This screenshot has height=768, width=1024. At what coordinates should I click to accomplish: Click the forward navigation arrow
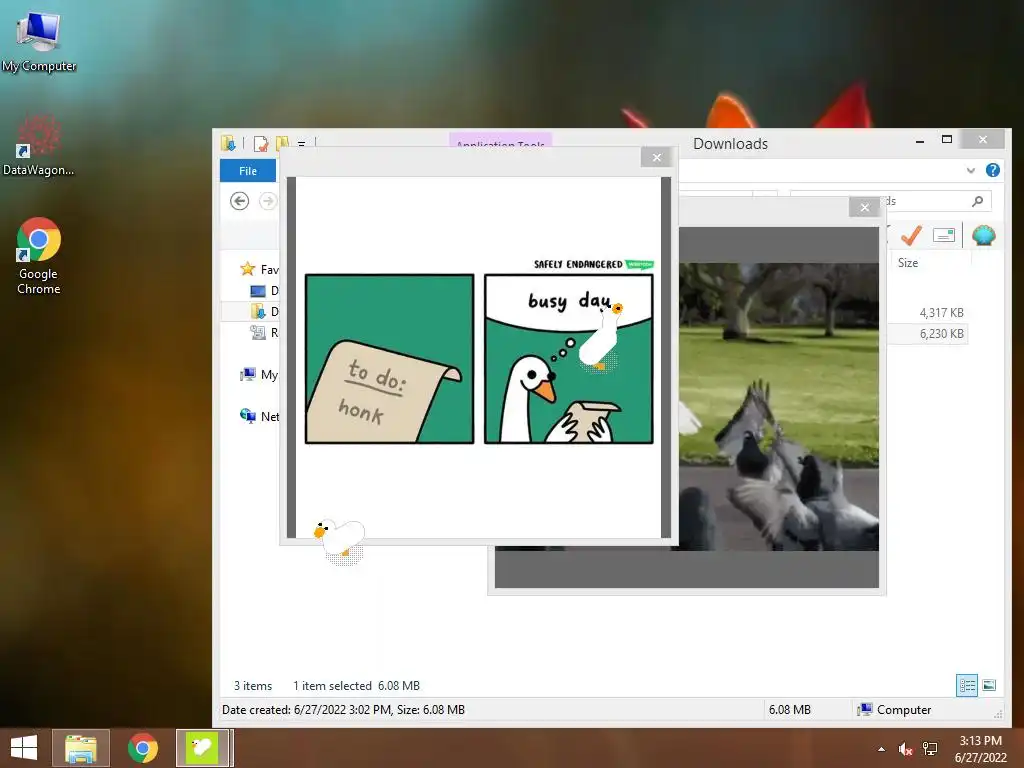tap(268, 200)
